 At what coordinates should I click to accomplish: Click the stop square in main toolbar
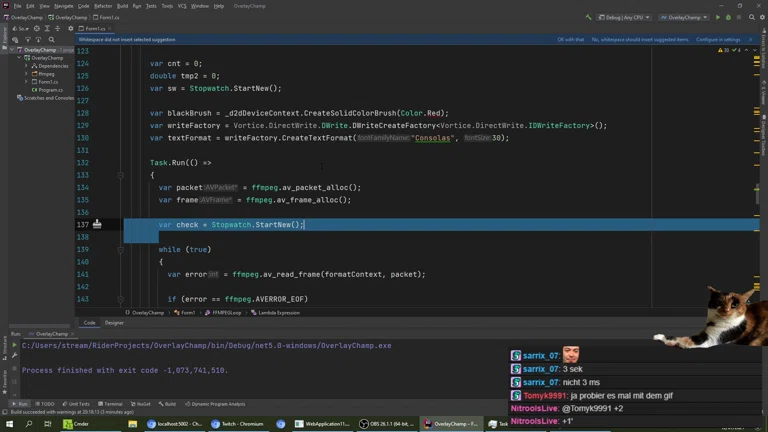coord(739,17)
